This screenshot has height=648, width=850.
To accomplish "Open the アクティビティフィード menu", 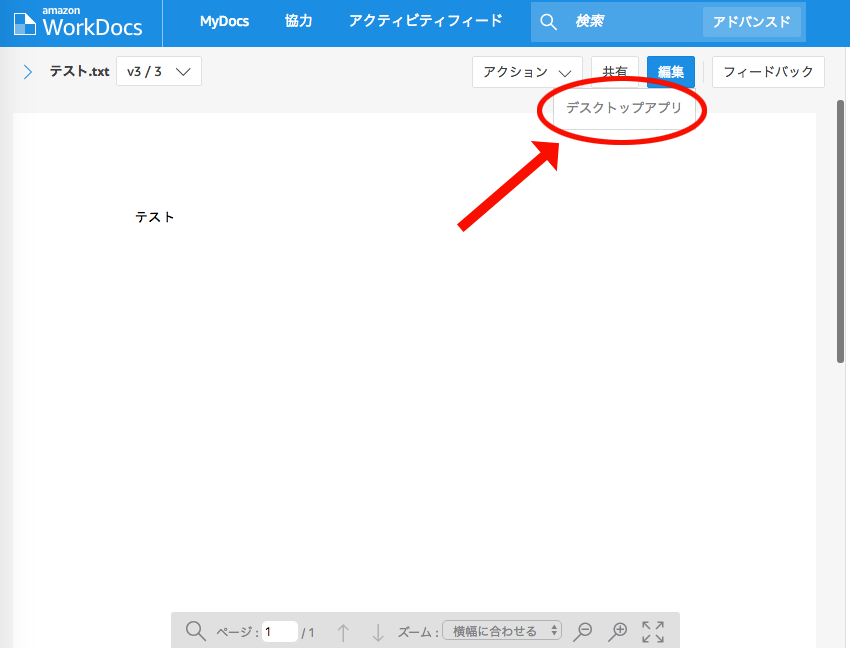I will pos(426,21).
